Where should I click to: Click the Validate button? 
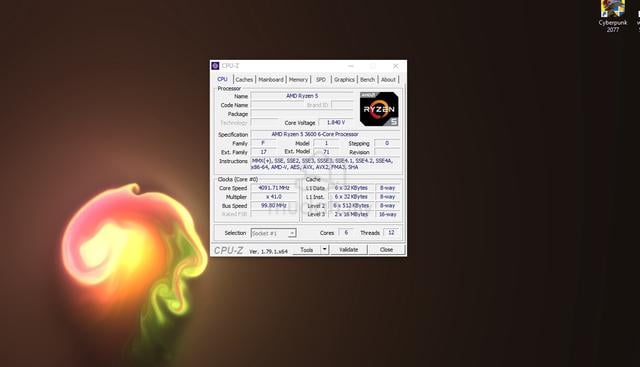(x=349, y=249)
